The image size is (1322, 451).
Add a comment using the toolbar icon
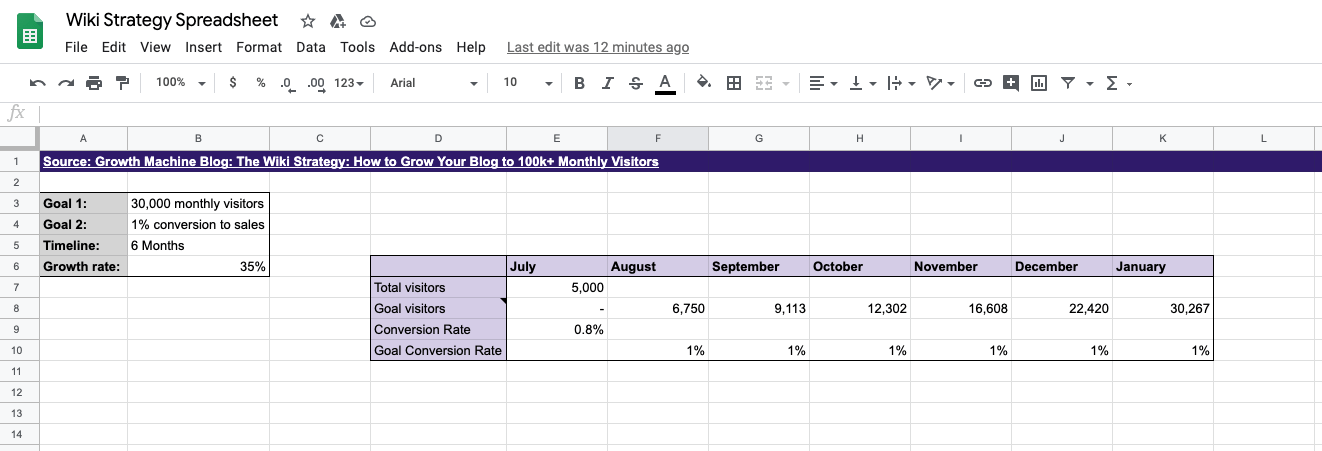click(1011, 83)
